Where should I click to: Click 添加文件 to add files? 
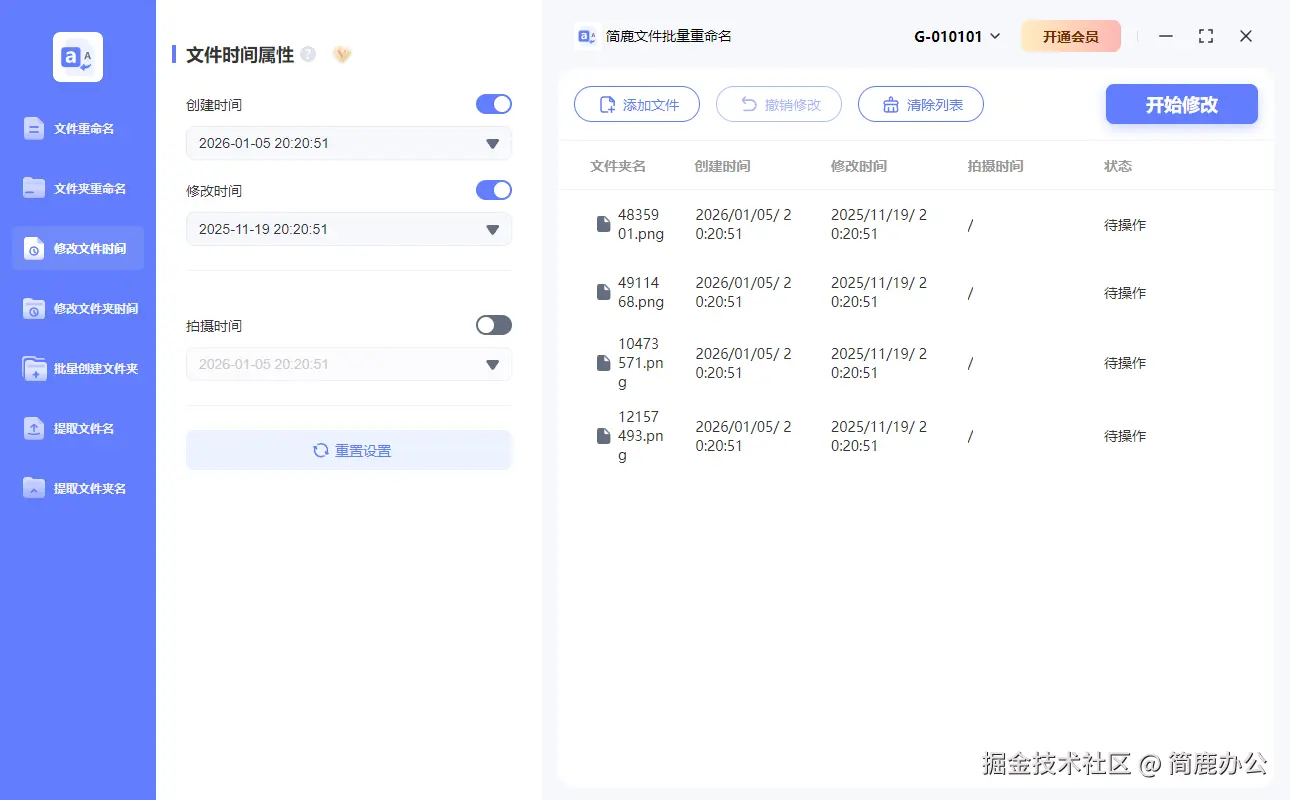(637, 104)
